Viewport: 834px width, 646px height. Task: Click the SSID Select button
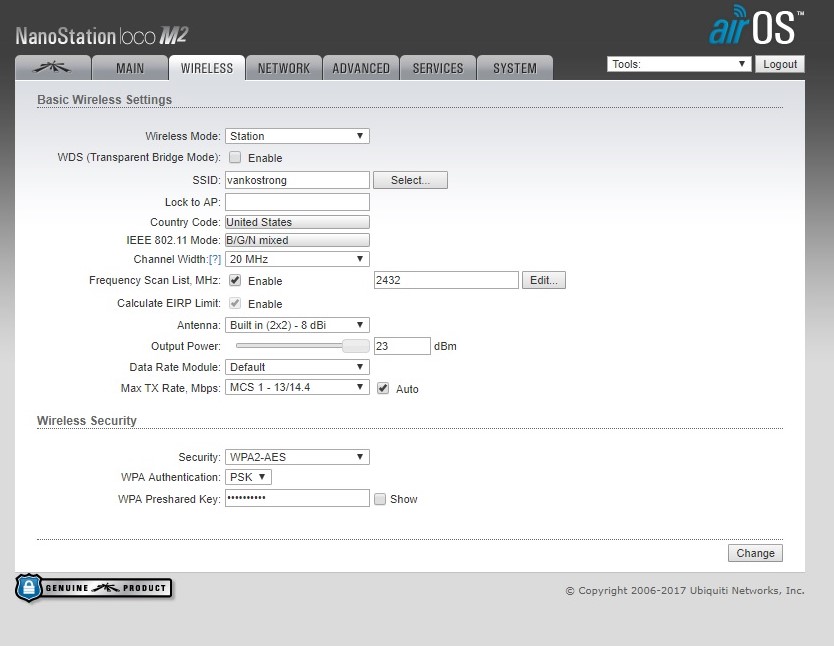click(x=410, y=180)
